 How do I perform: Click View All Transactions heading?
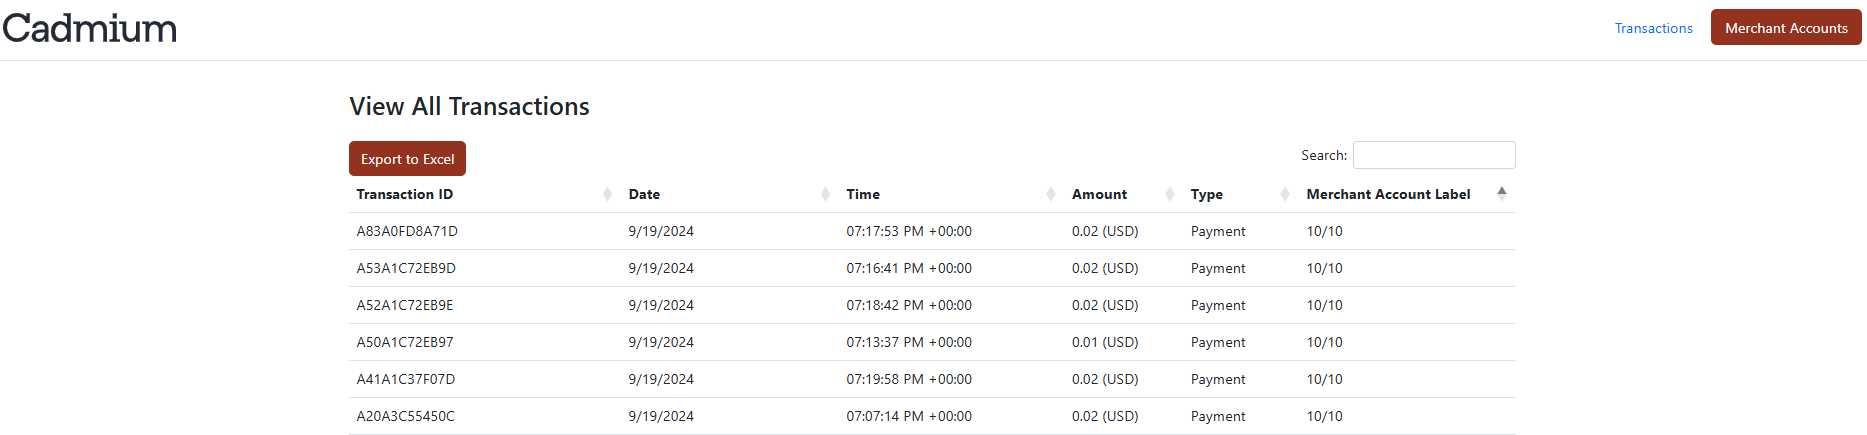(x=469, y=106)
